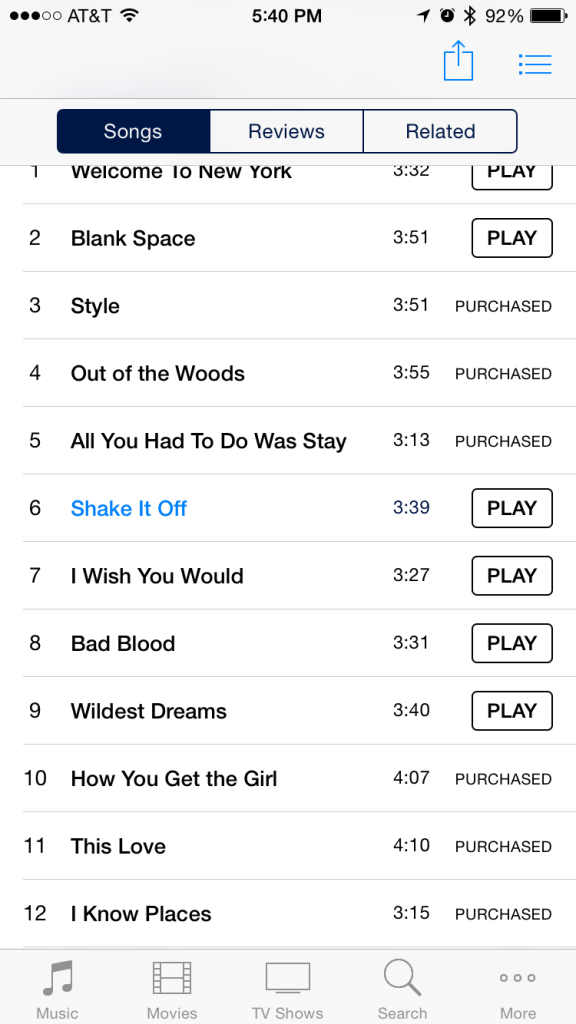Select the Songs segment
The image size is (576, 1024).
pos(133,131)
